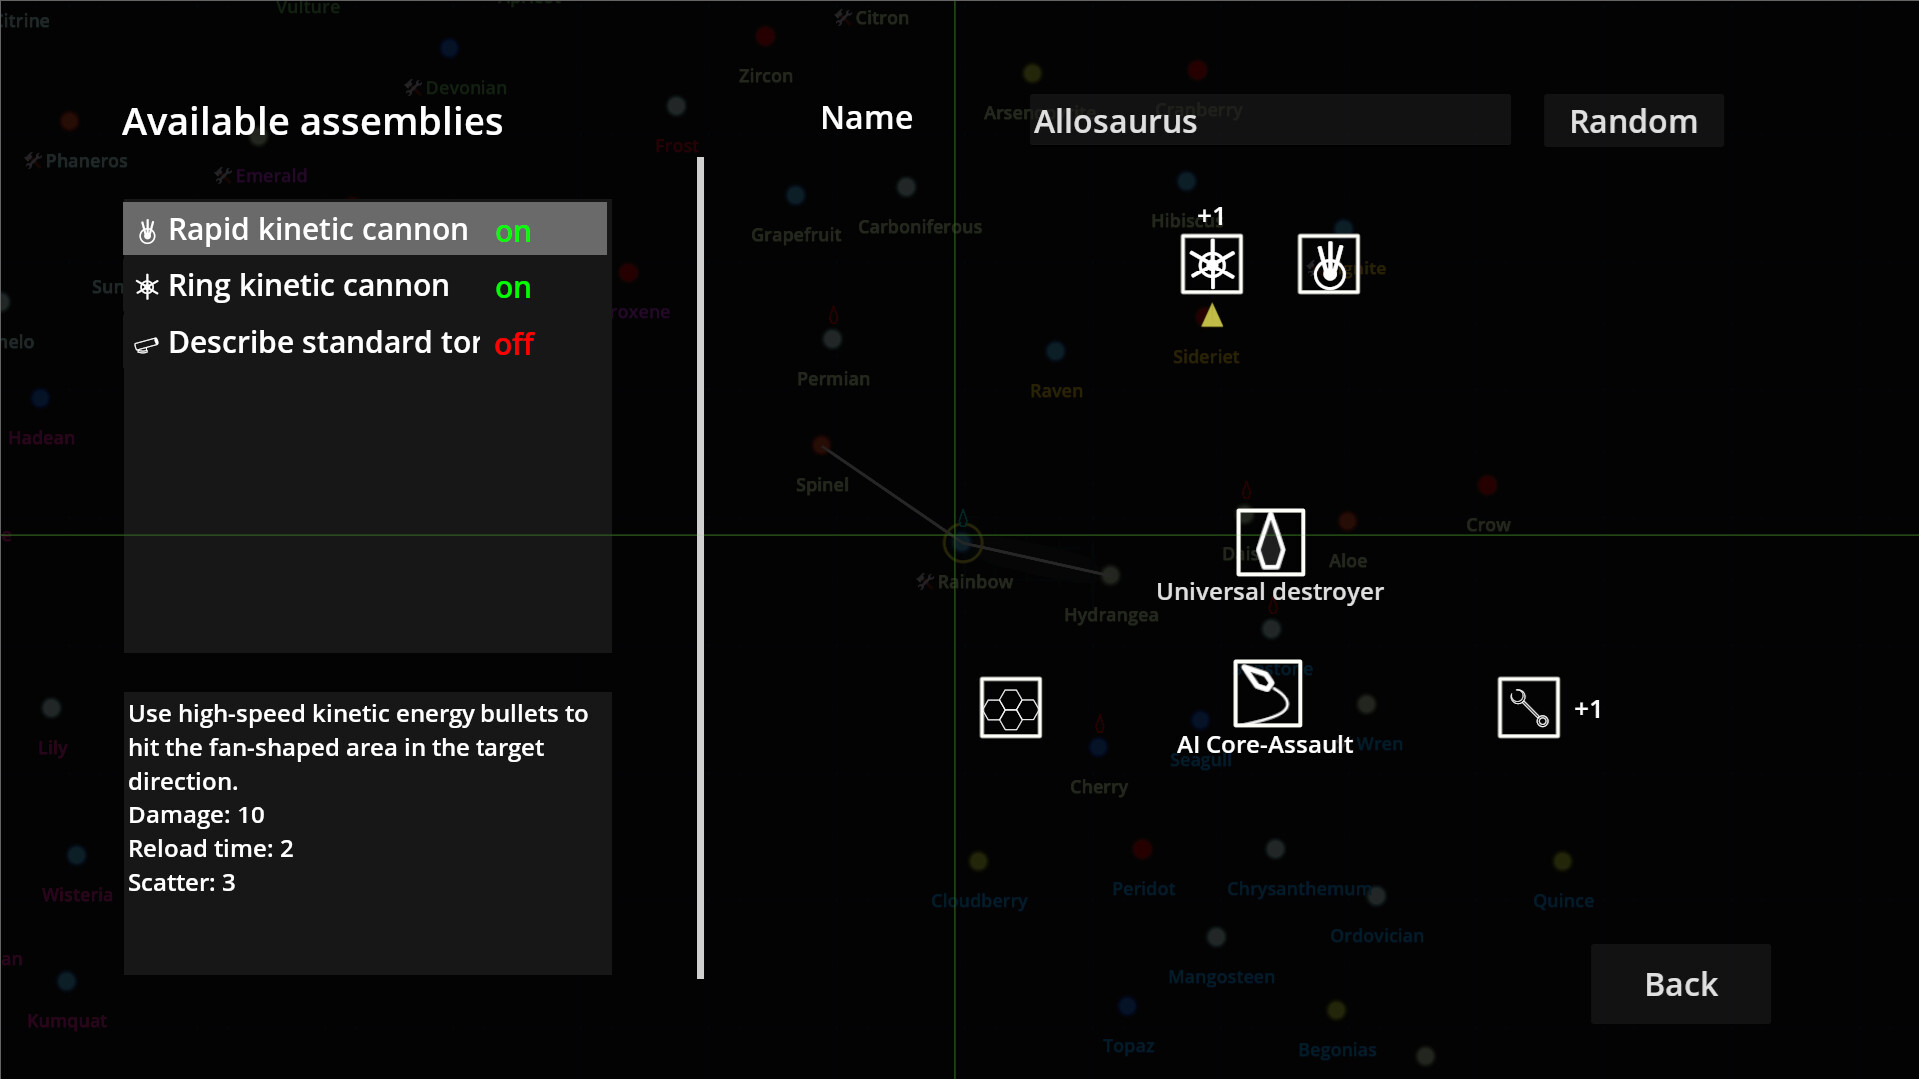
Task: Select Describe standard torpedo list entry
Action: point(324,343)
